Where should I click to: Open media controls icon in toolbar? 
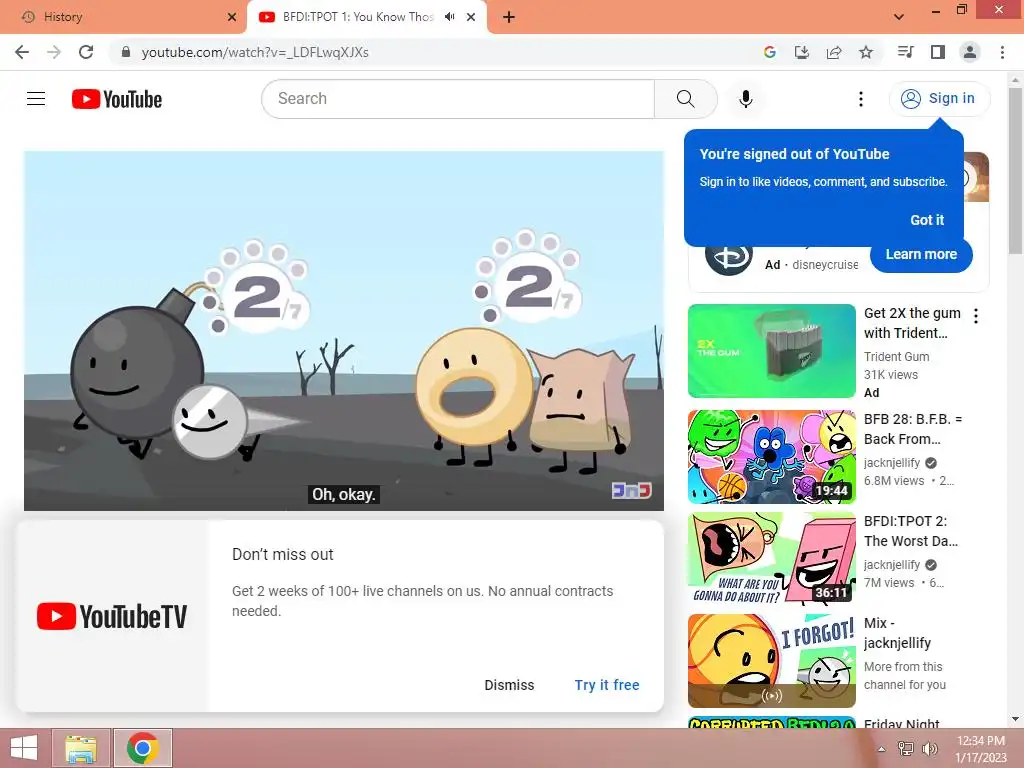pos(905,52)
